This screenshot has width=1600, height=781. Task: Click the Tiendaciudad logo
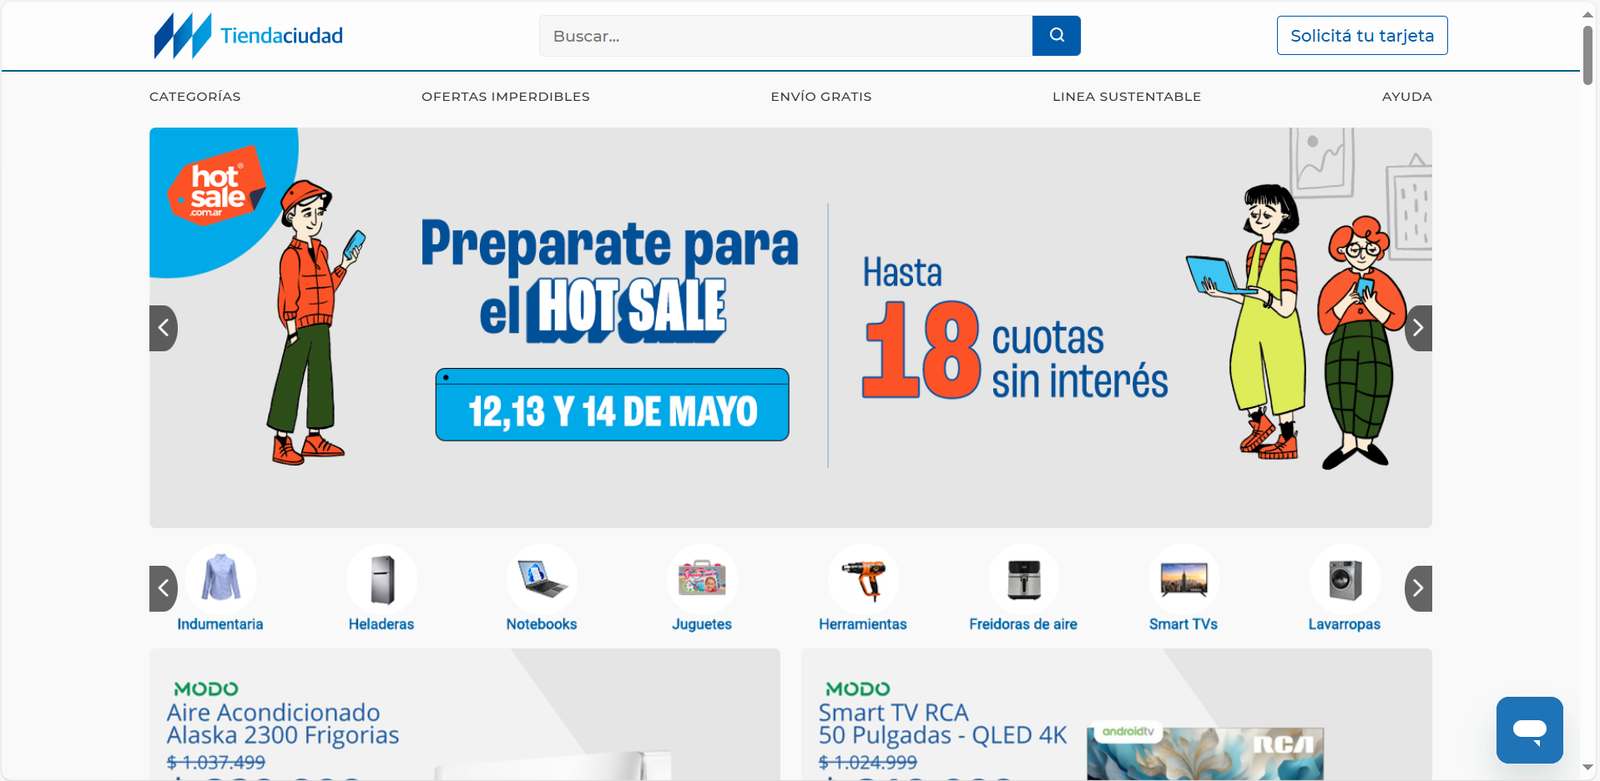(248, 36)
